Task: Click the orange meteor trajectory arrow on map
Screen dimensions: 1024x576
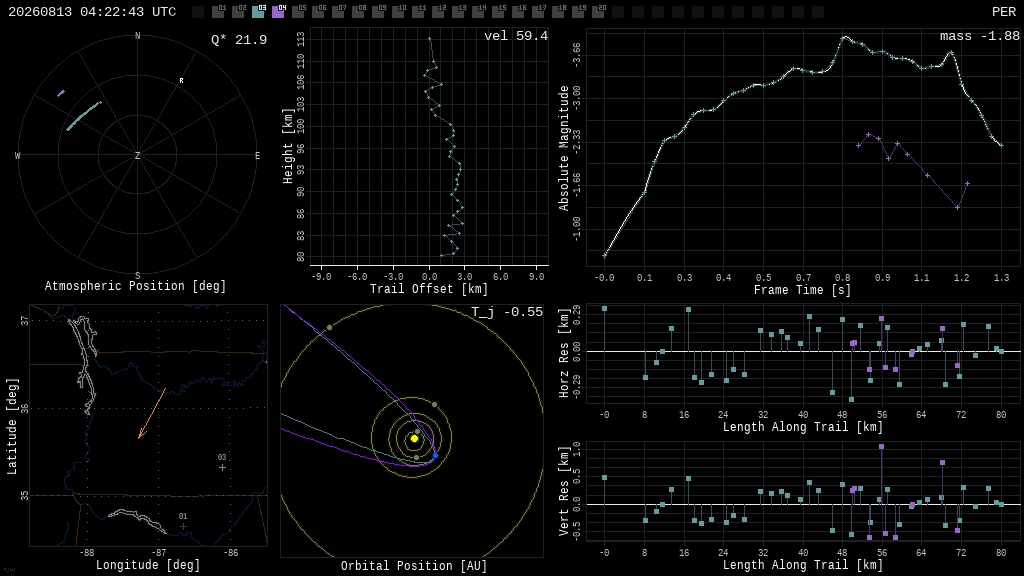Action: pos(152,413)
